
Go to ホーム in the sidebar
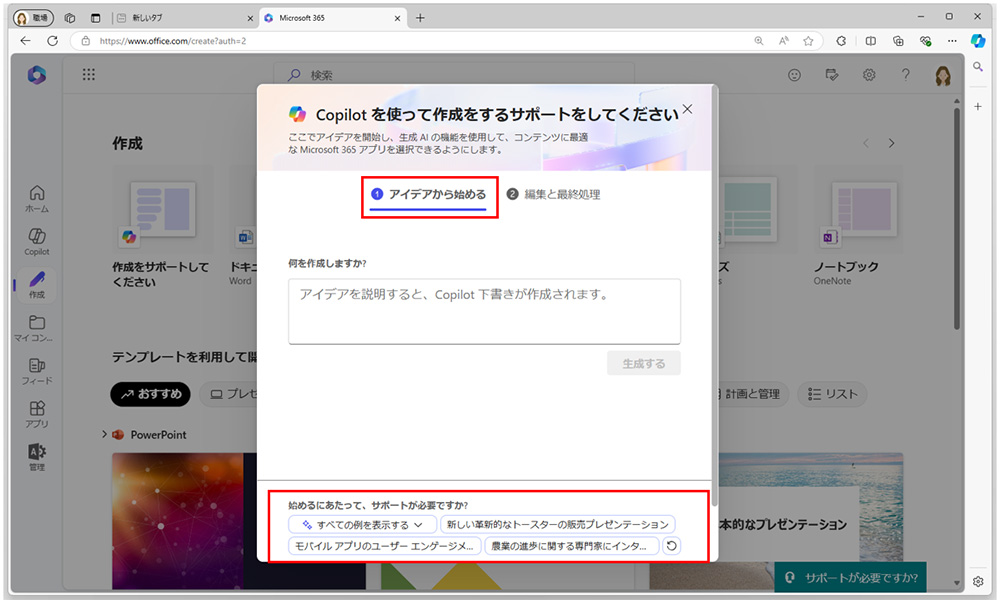tap(37, 199)
